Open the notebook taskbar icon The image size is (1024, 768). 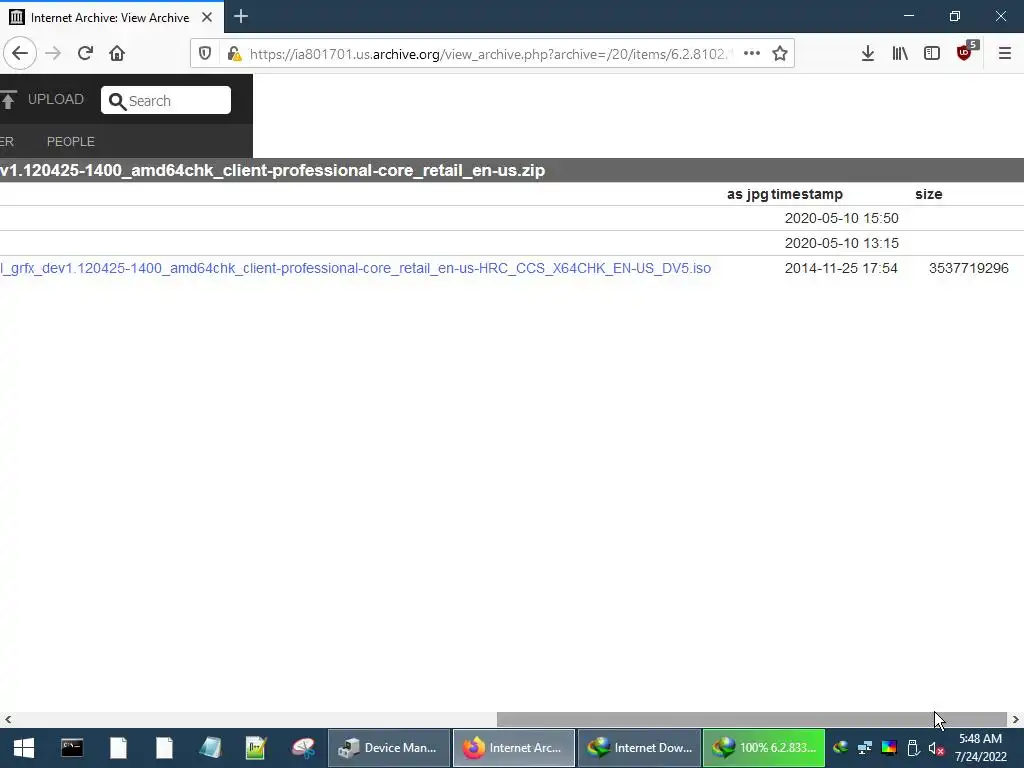210,748
